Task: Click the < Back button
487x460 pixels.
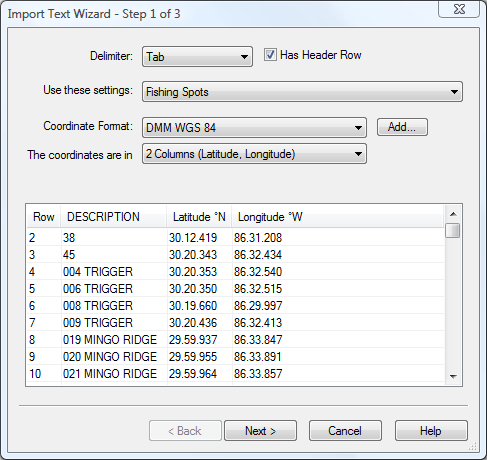Action: 185,431
